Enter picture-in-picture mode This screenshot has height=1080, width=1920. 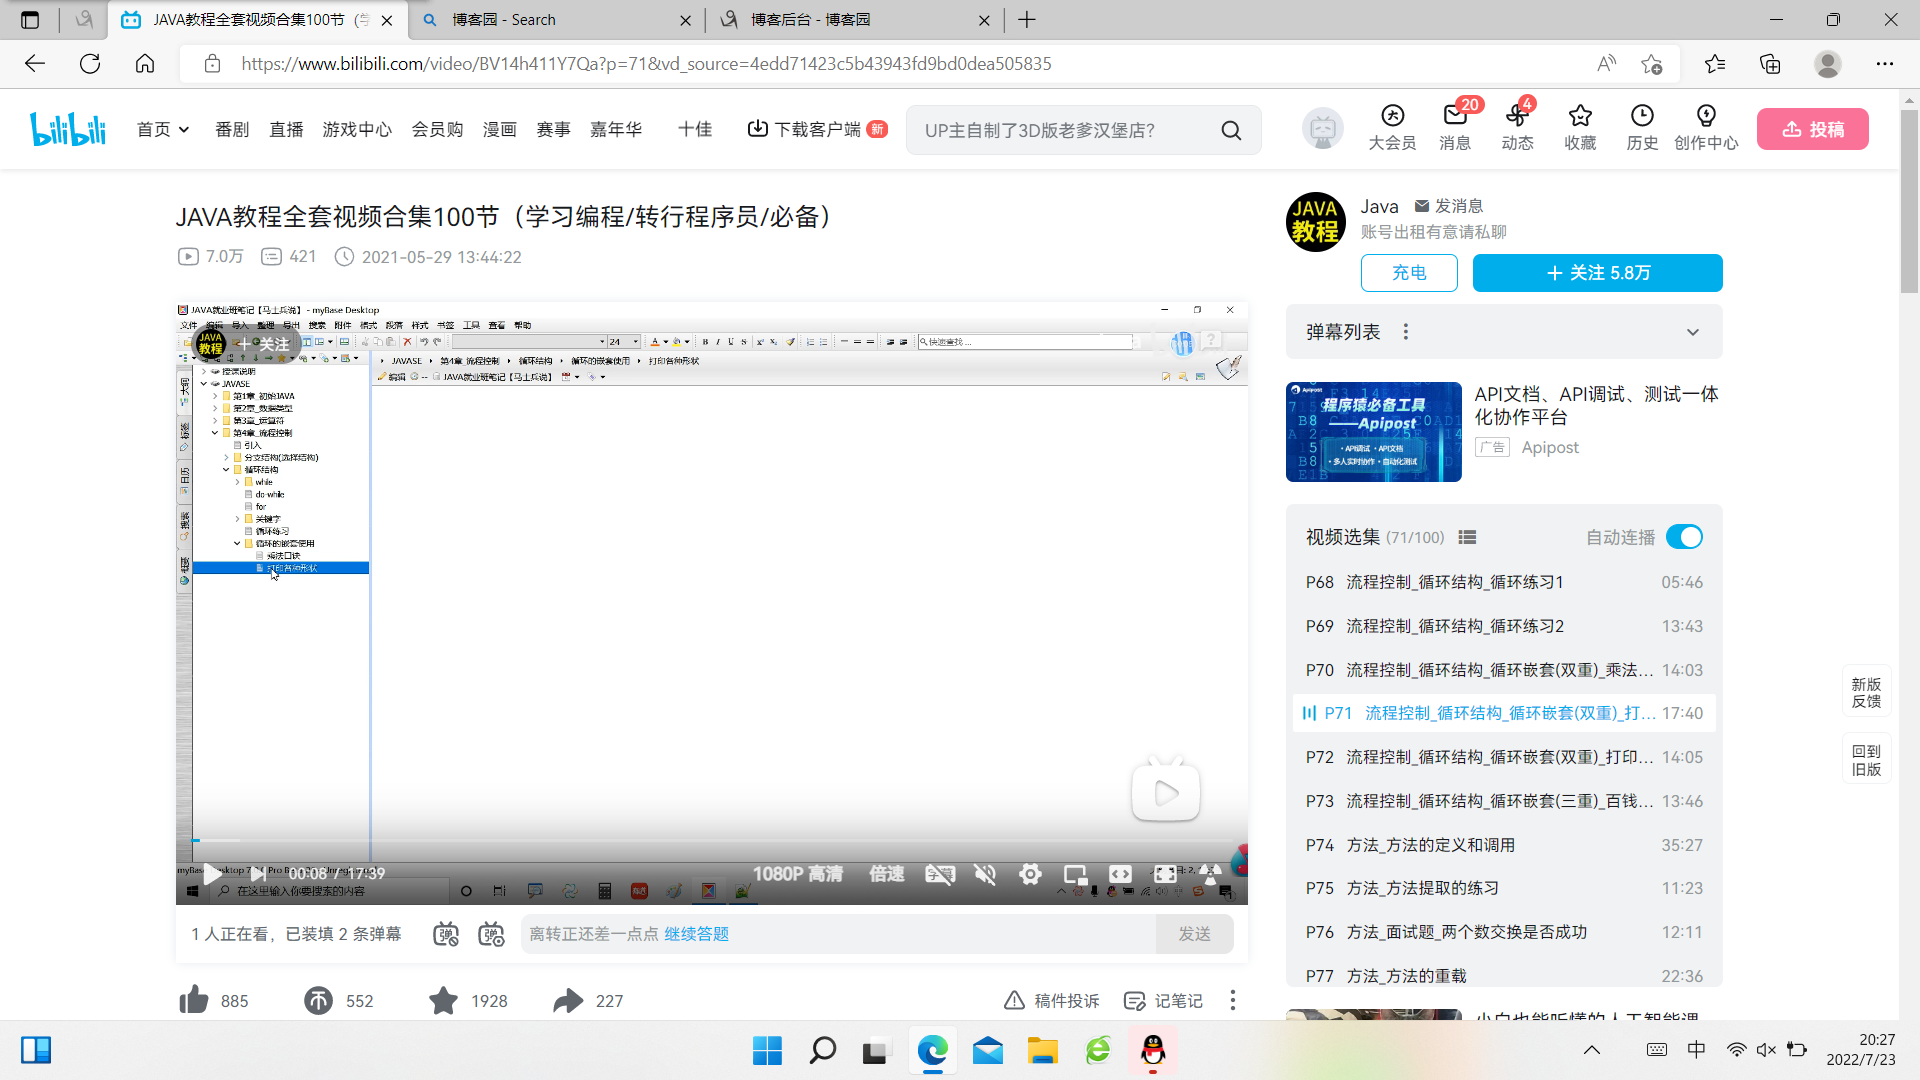pyautogui.click(x=1075, y=875)
